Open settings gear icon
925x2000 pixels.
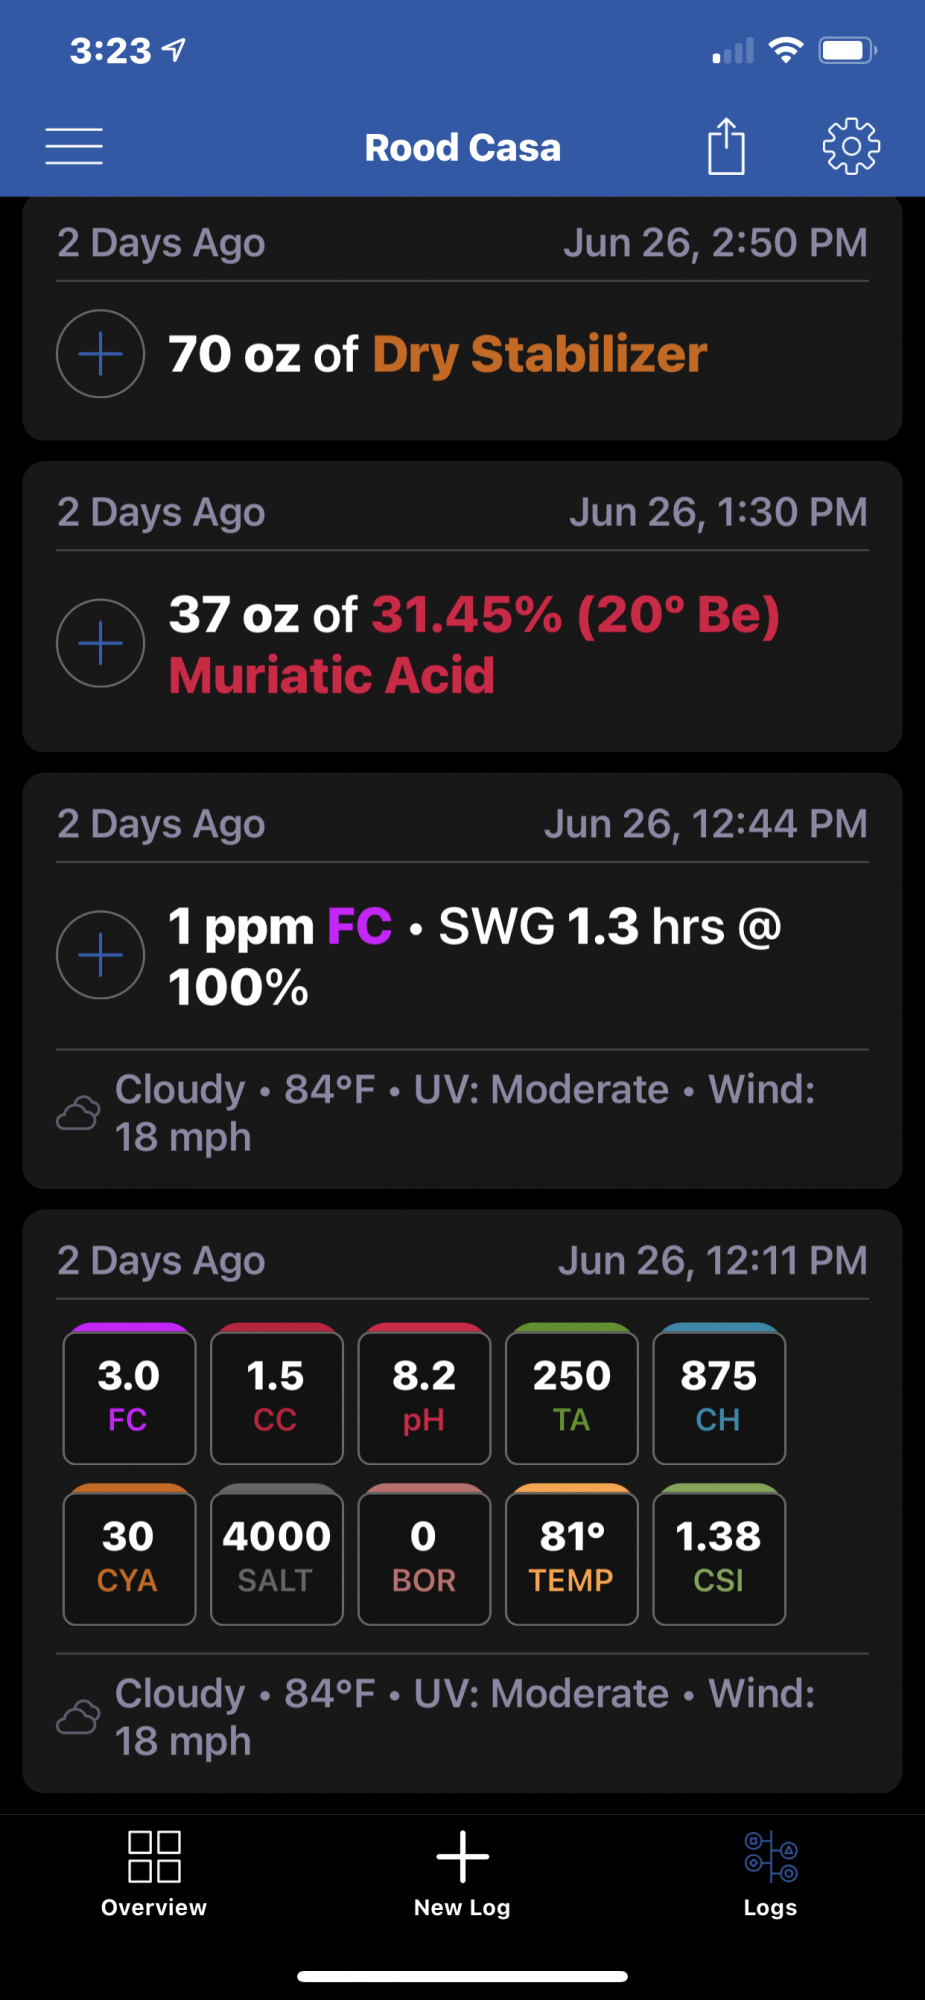pos(851,147)
